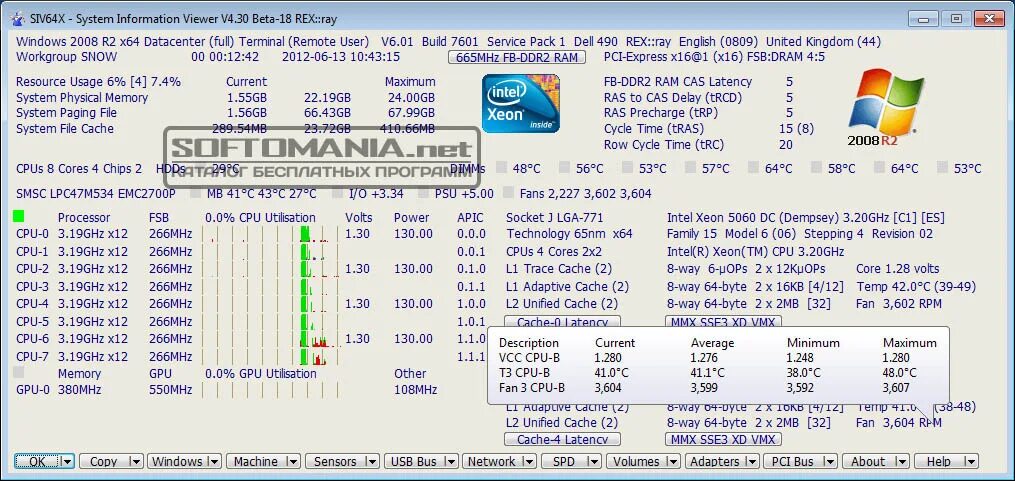Screen dimensions: 1015x481
Task: Open the Adapters button dropdown arrow
Action: (753, 462)
